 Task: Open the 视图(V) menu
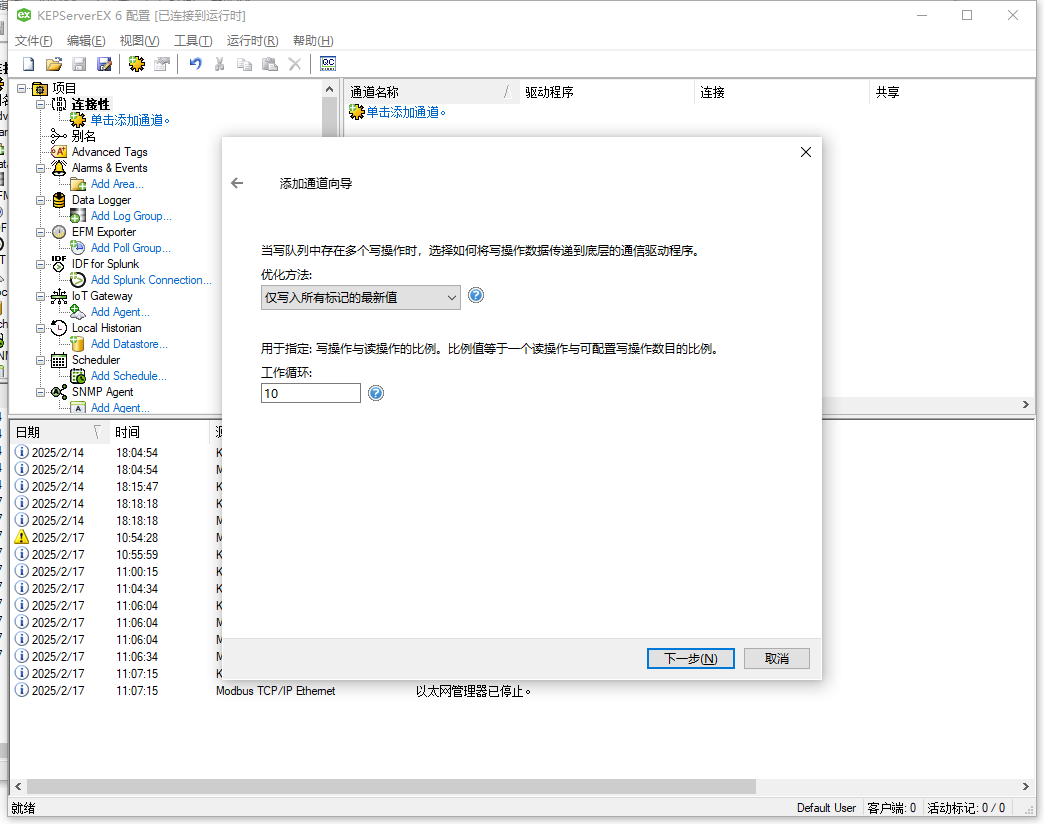pyautogui.click(x=139, y=41)
